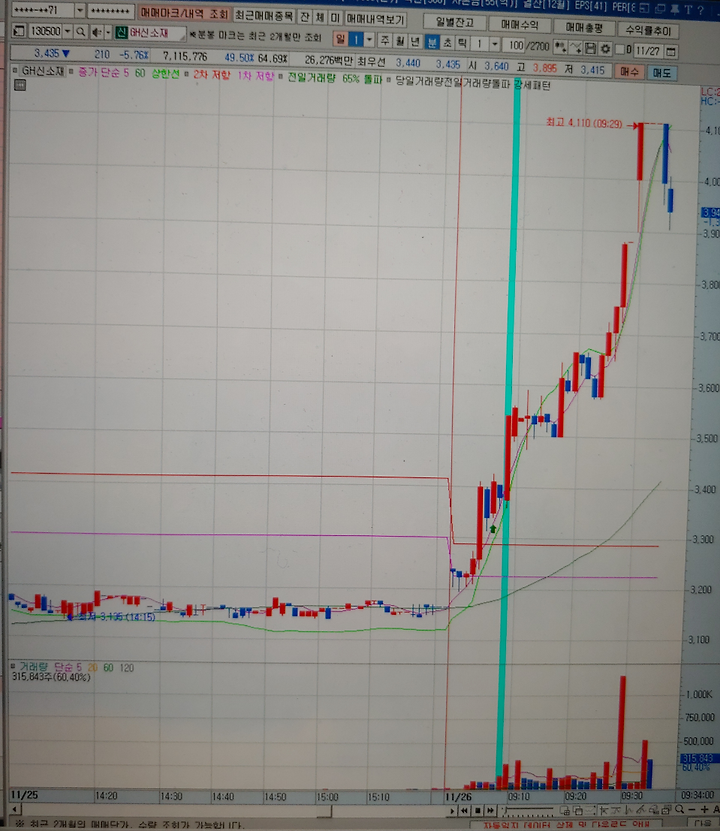720x831 pixels.
Task: Click the indicator add icon after 100/2700
Action: [x=560, y=48]
